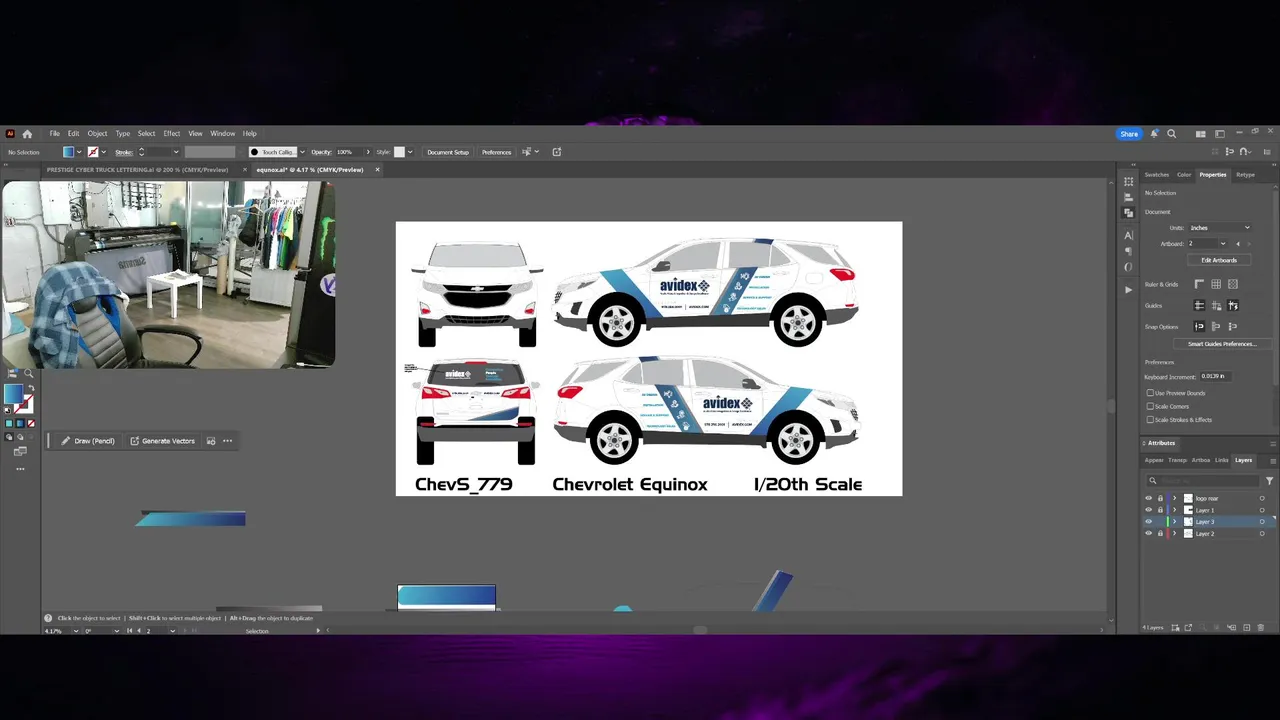Open the Actions play icon in the dock

[x=1128, y=289]
